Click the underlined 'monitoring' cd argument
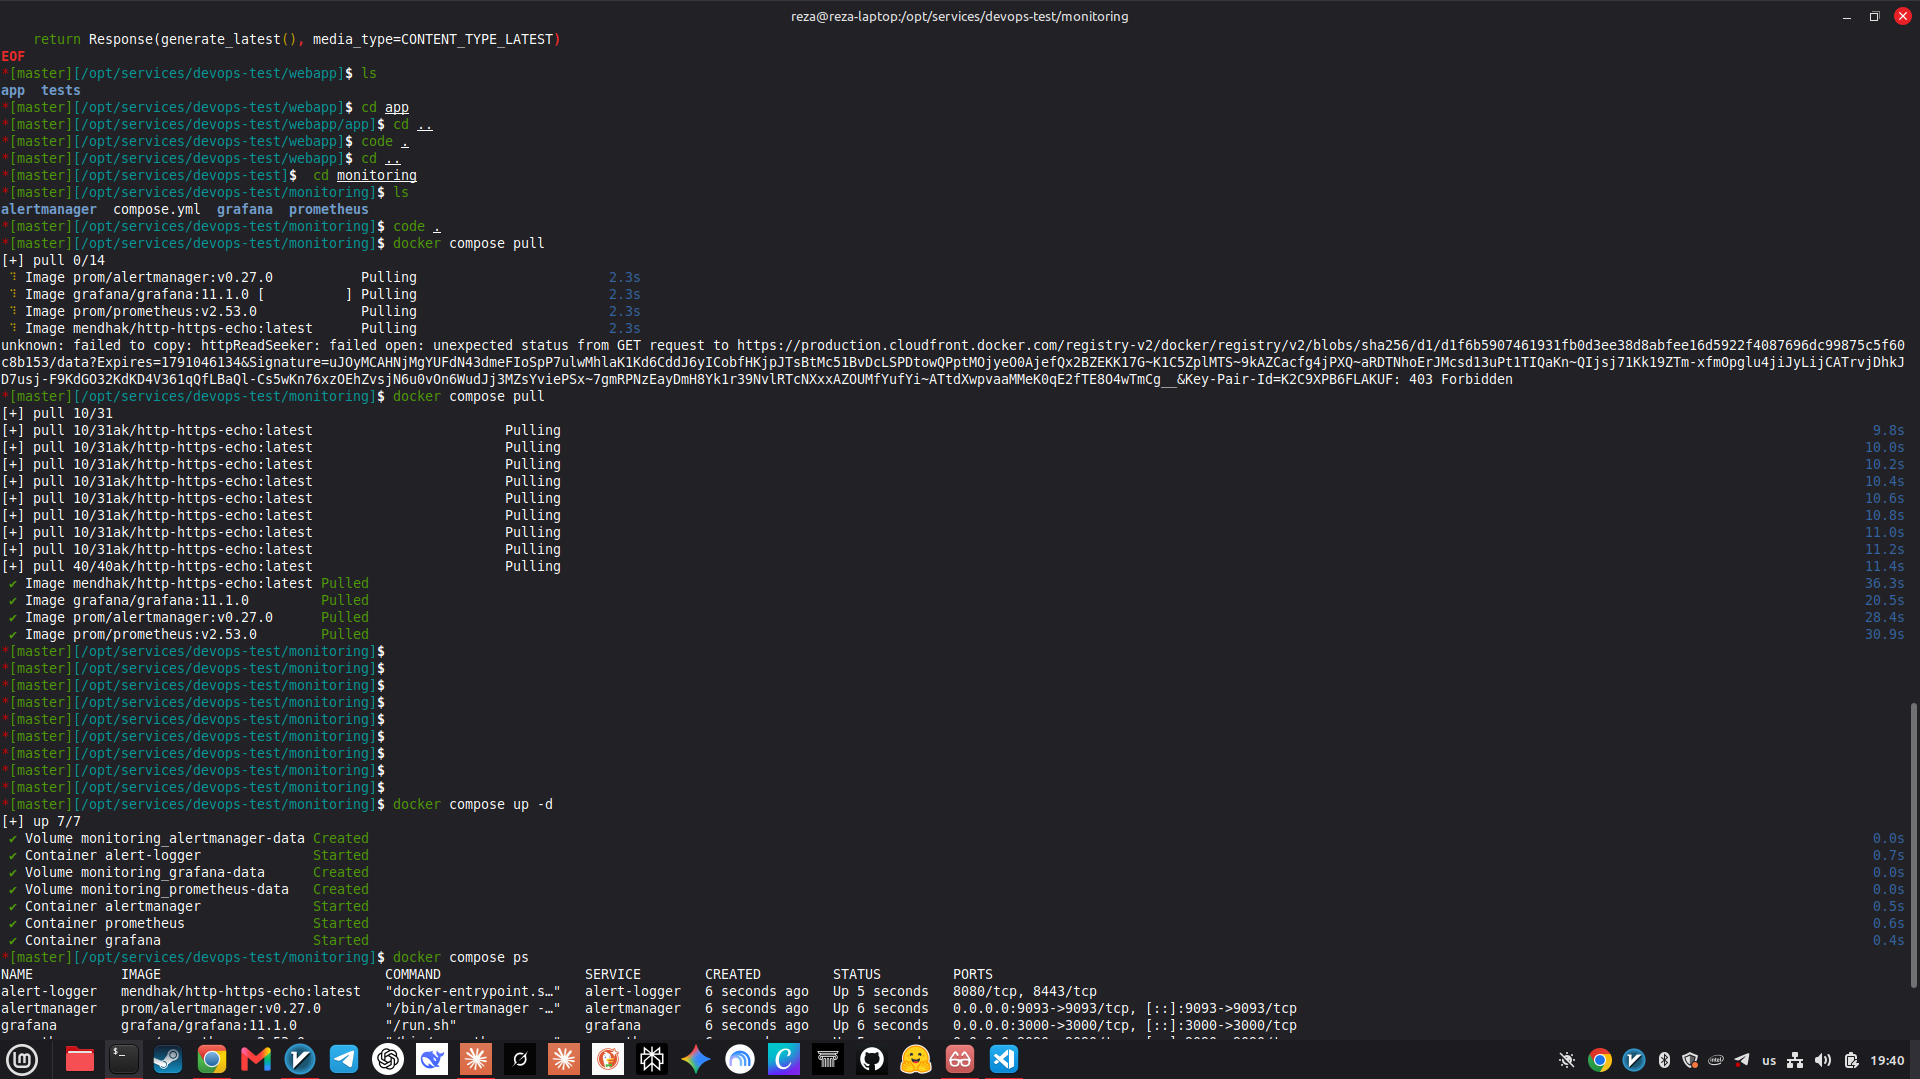The width and height of the screenshot is (1920, 1079). pyautogui.click(x=376, y=175)
